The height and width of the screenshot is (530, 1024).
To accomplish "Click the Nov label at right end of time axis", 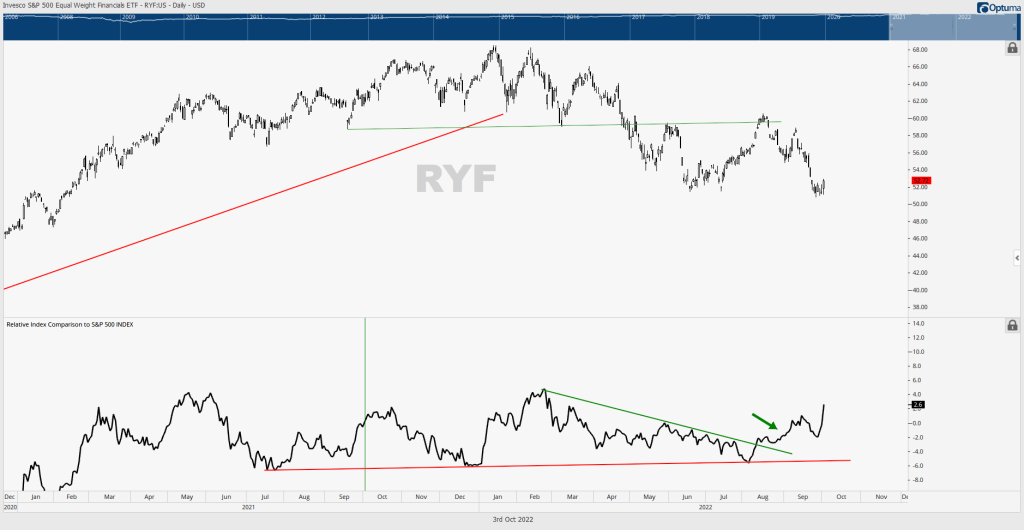I will click(x=879, y=497).
